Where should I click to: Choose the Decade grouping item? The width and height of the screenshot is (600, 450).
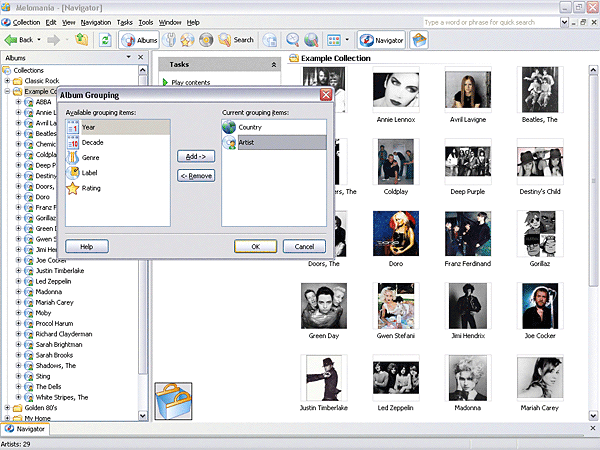tap(92, 143)
